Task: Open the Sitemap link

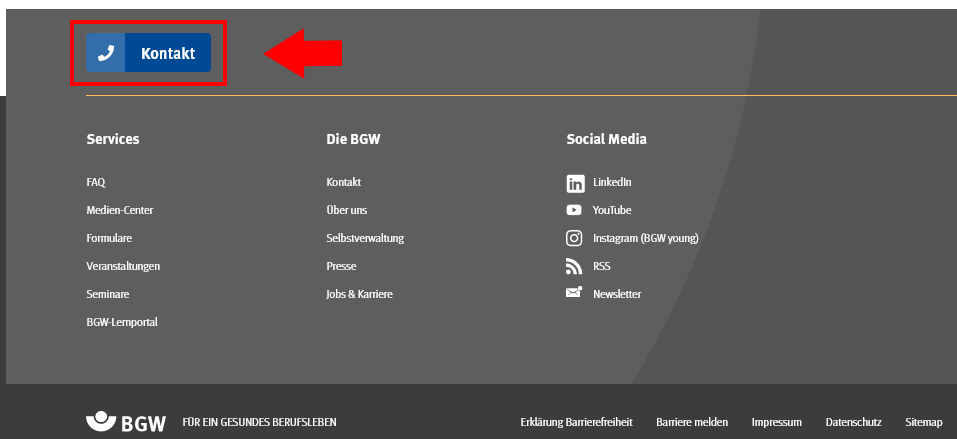Action: 923,422
